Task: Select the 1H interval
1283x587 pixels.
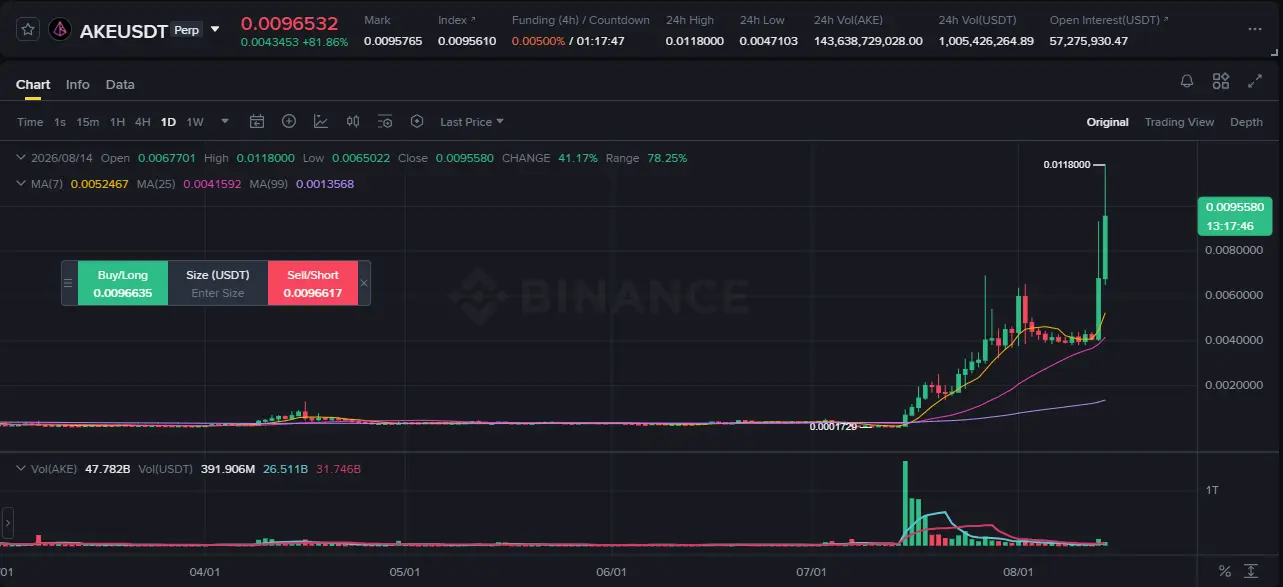Action: click(117, 122)
